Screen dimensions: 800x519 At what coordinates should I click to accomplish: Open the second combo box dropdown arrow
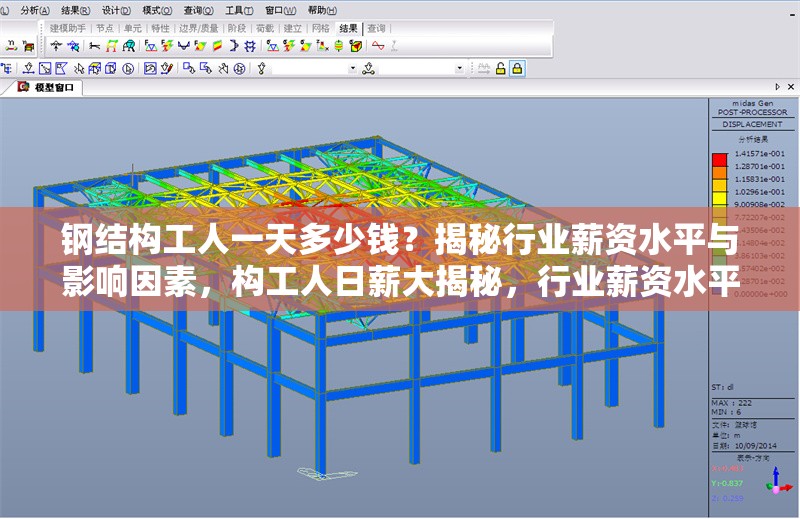click(x=460, y=69)
